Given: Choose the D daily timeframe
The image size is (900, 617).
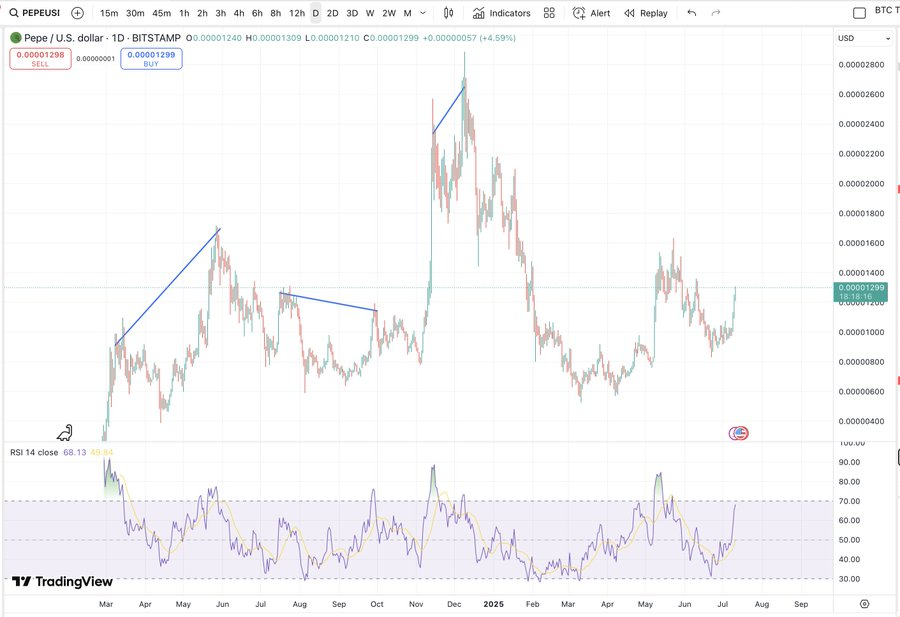Looking at the screenshot, I should [316, 13].
